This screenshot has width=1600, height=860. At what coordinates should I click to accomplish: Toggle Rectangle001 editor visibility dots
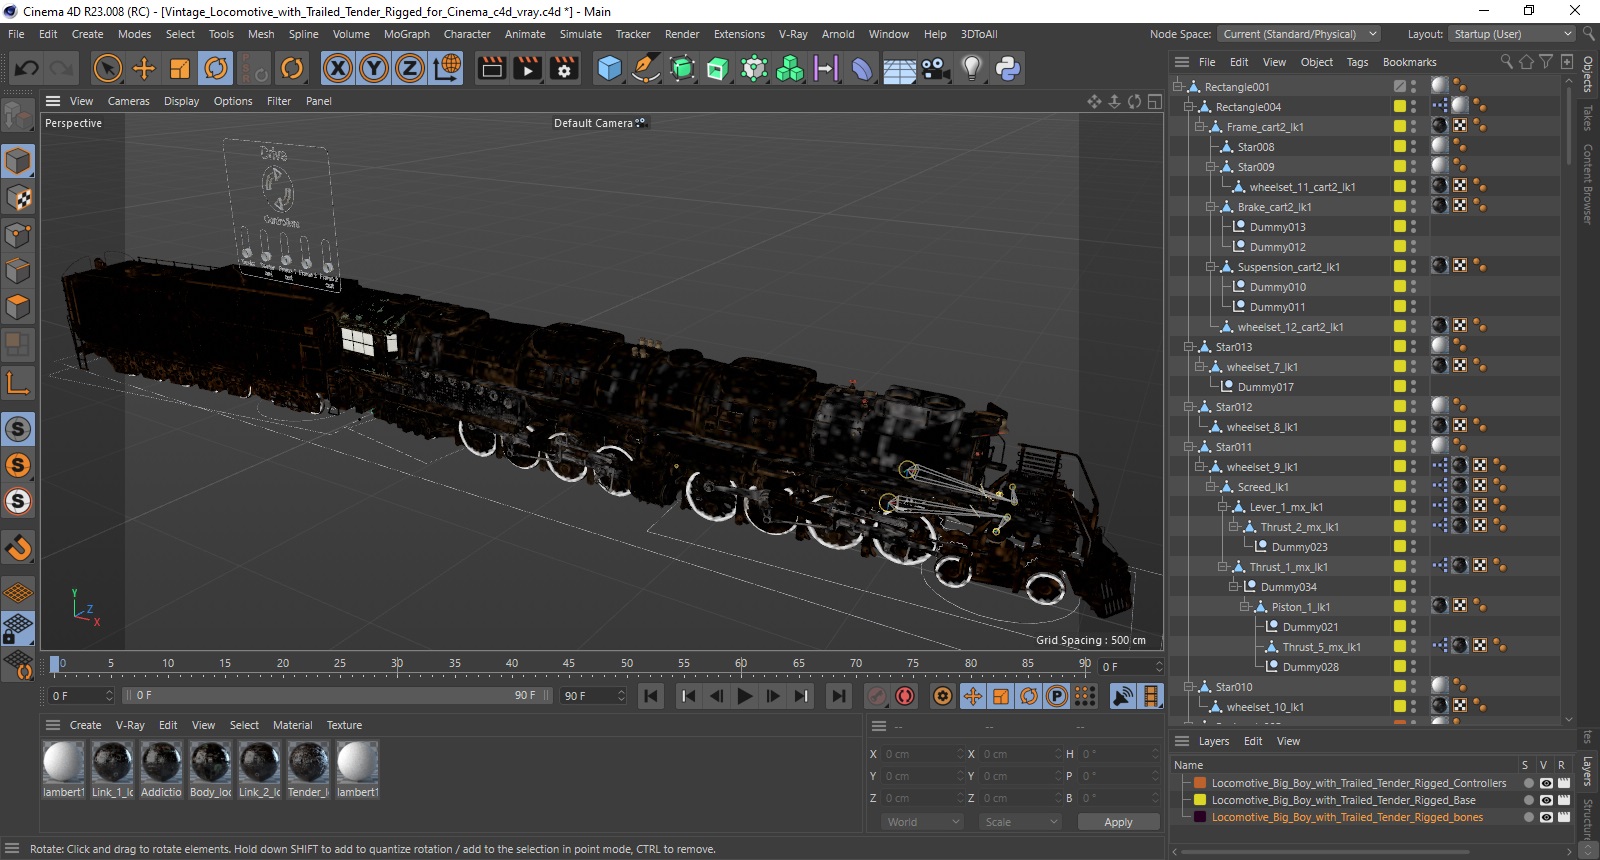point(1413,87)
